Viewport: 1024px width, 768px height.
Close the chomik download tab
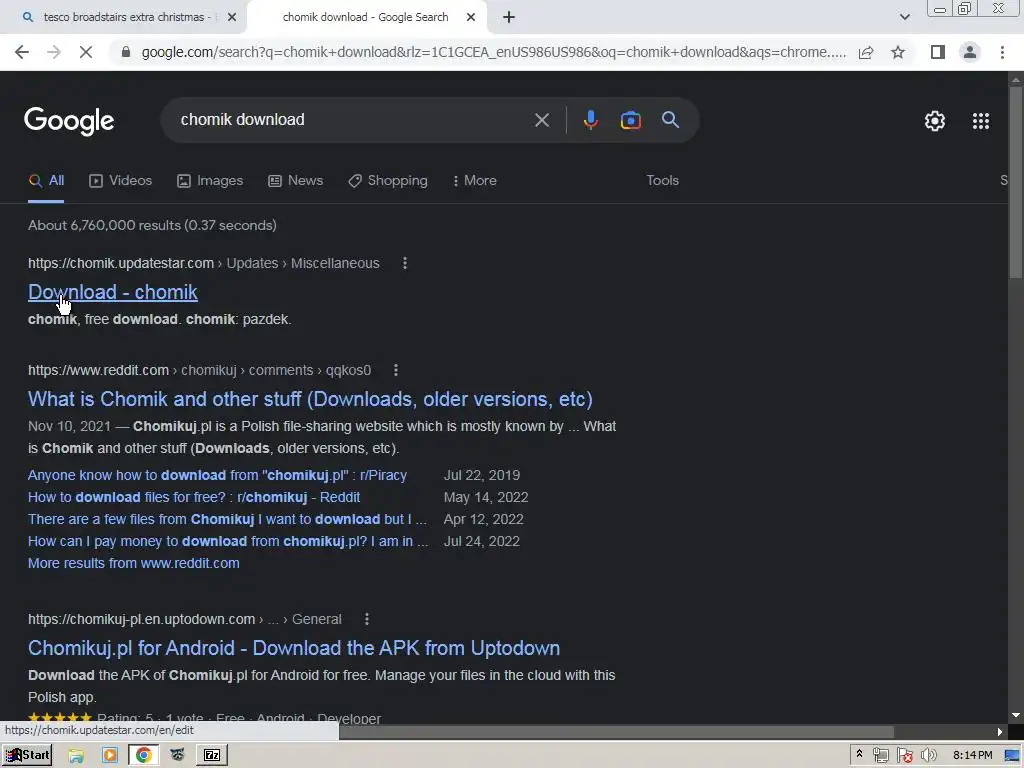tap(471, 18)
